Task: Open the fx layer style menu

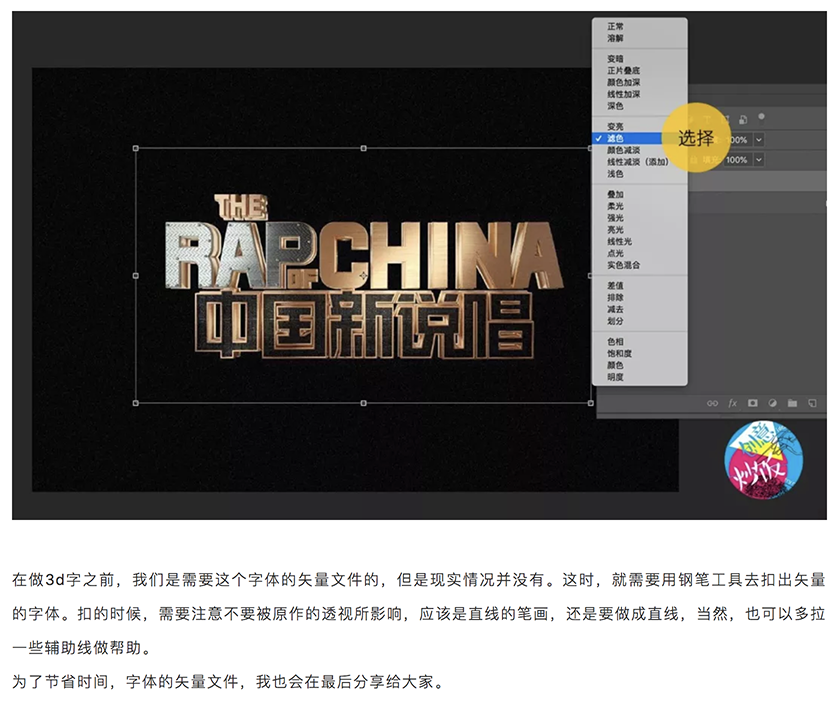Action: click(x=732, y=403)
